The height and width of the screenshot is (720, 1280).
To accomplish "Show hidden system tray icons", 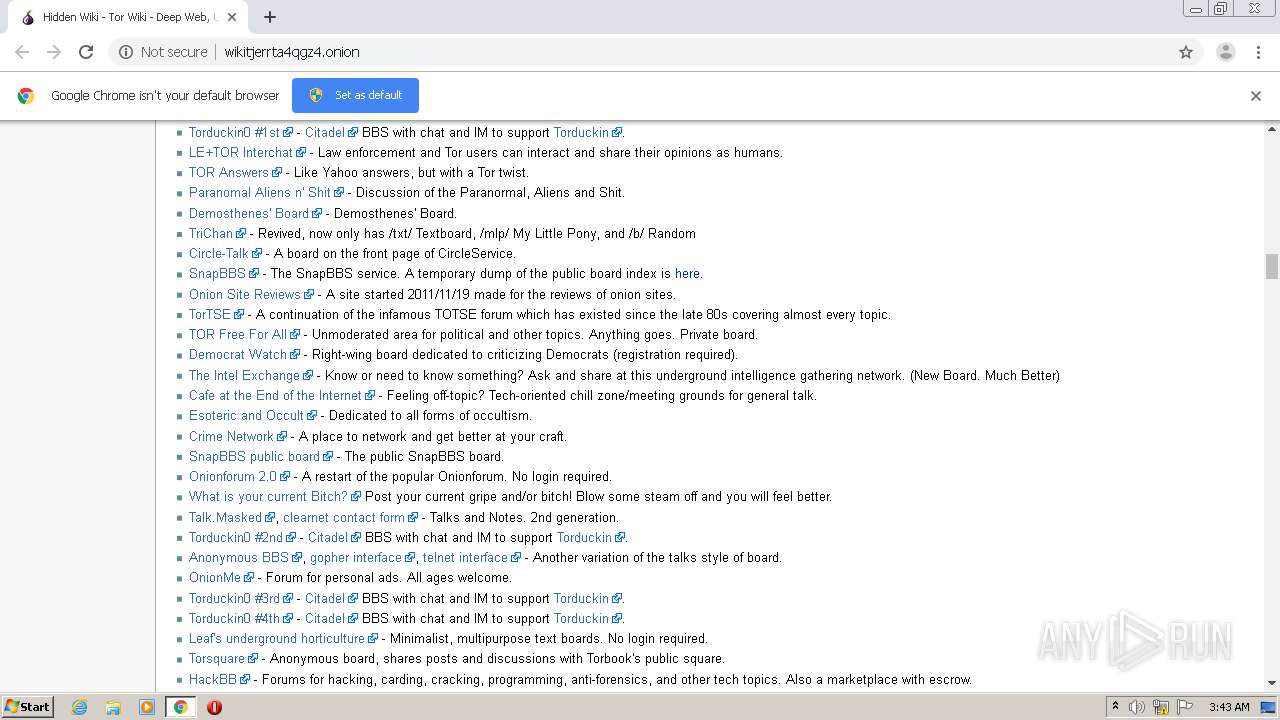I will [x=1115, y=707].
